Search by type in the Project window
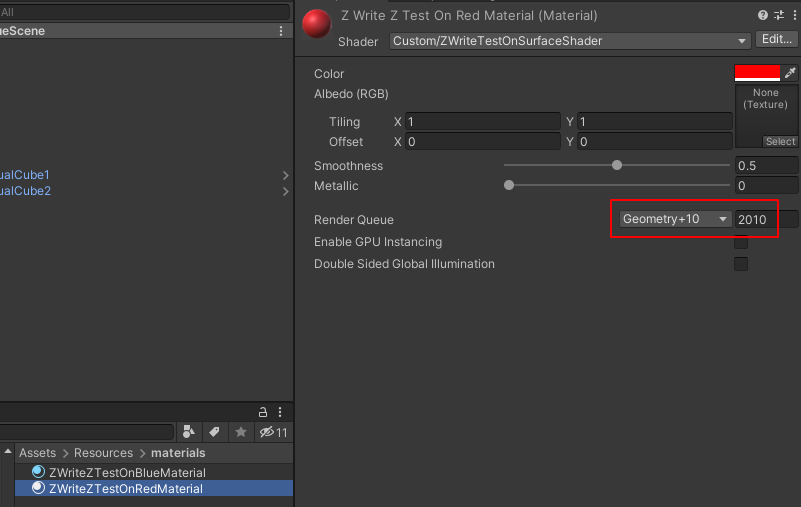The image size is (801, 507). [189, 432]
